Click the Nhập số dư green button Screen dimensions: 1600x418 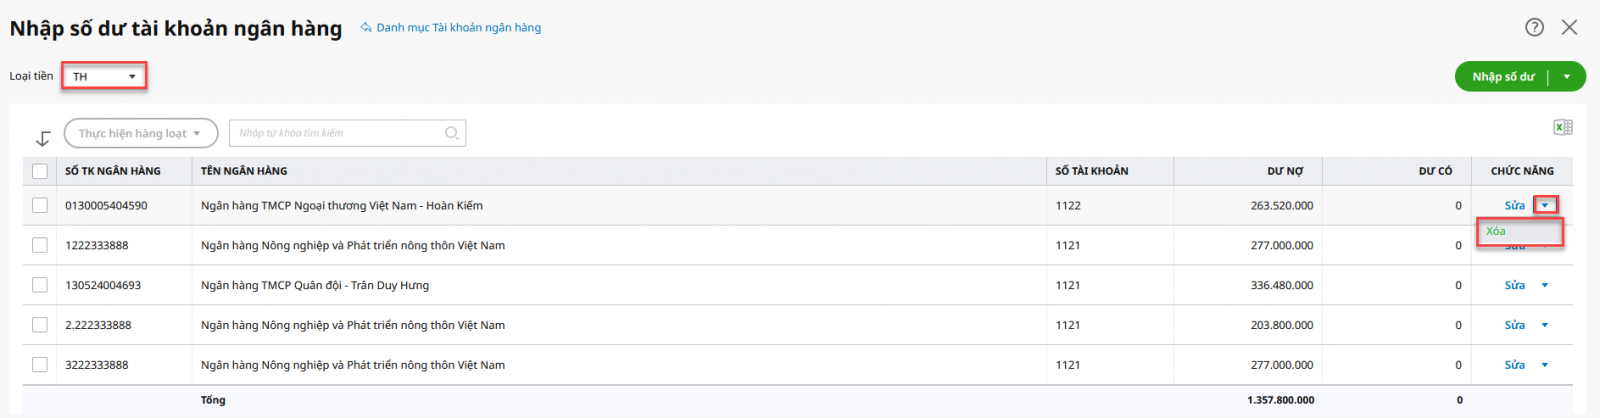pyautogui.click(x=1502, y=77)
